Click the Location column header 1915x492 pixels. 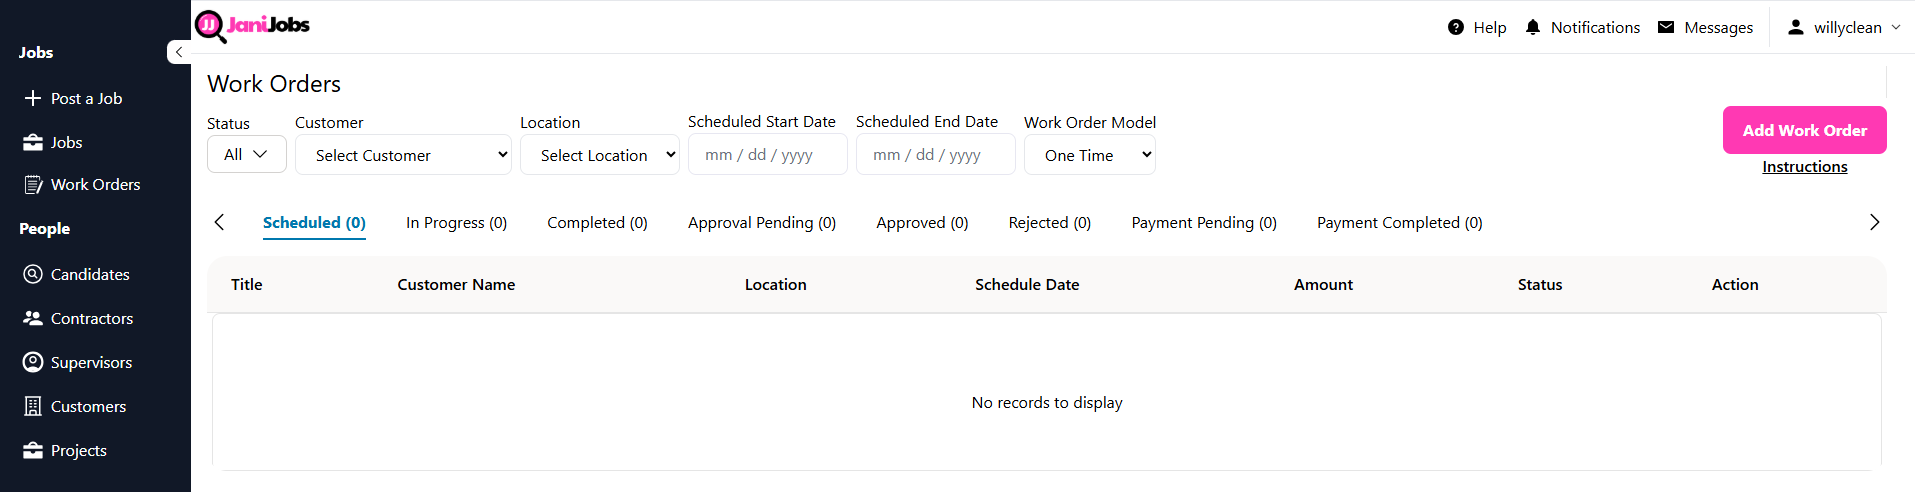tap(775, 285)
